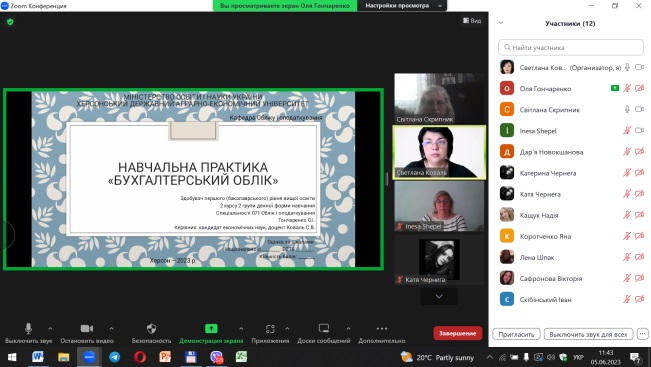Open the View menu in top right of the video area

point(472,20)
